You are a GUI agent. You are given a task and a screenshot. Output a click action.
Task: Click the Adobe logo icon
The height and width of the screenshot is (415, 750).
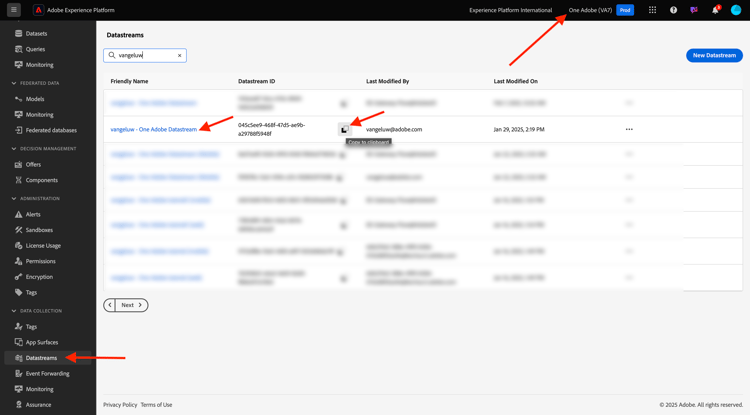tap(38, 10)
